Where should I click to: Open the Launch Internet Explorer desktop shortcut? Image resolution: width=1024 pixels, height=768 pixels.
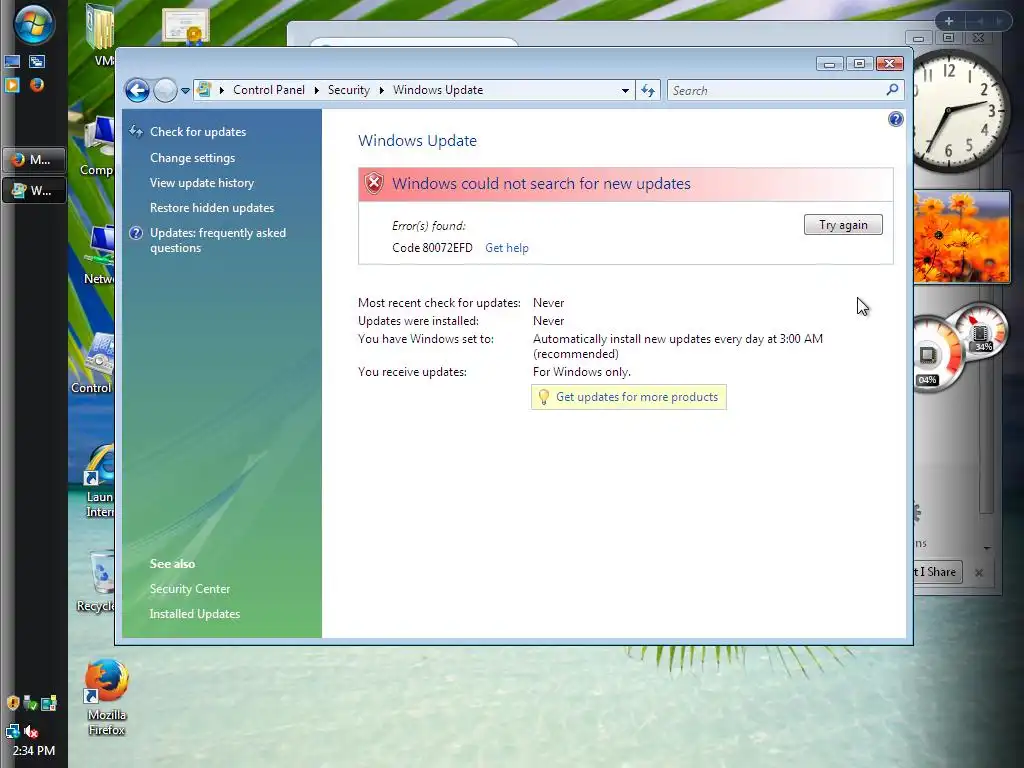(99, 481)
